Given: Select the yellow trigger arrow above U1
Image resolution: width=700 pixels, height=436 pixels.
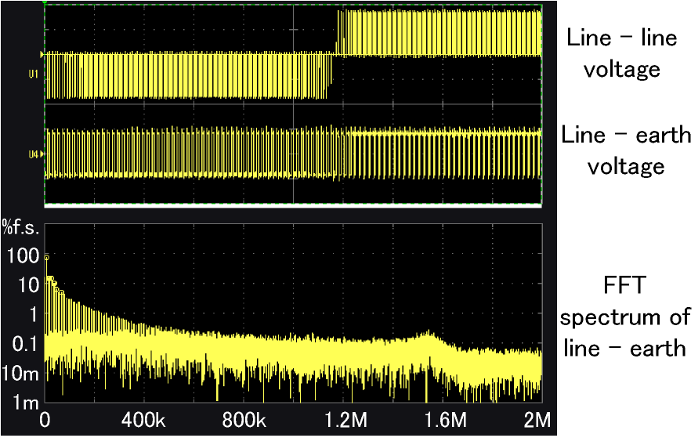Looking at the screenshot, I should tap(41, 53).
